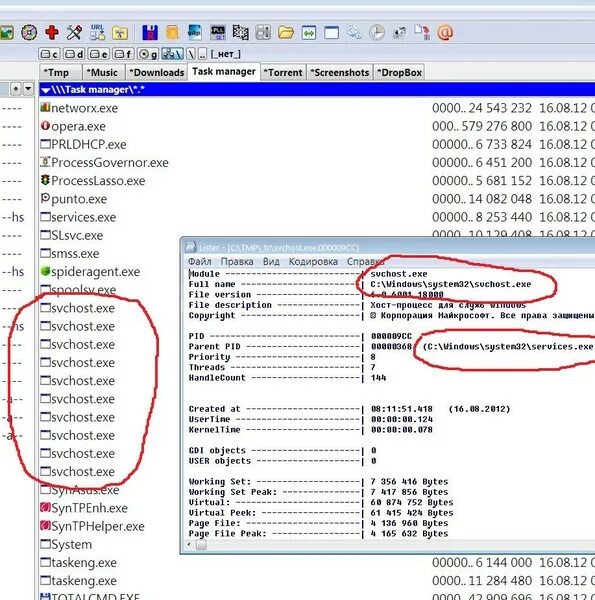Switch to drive e
The width and height of the screenshot is (595, 600).
(x=99, y=54)
